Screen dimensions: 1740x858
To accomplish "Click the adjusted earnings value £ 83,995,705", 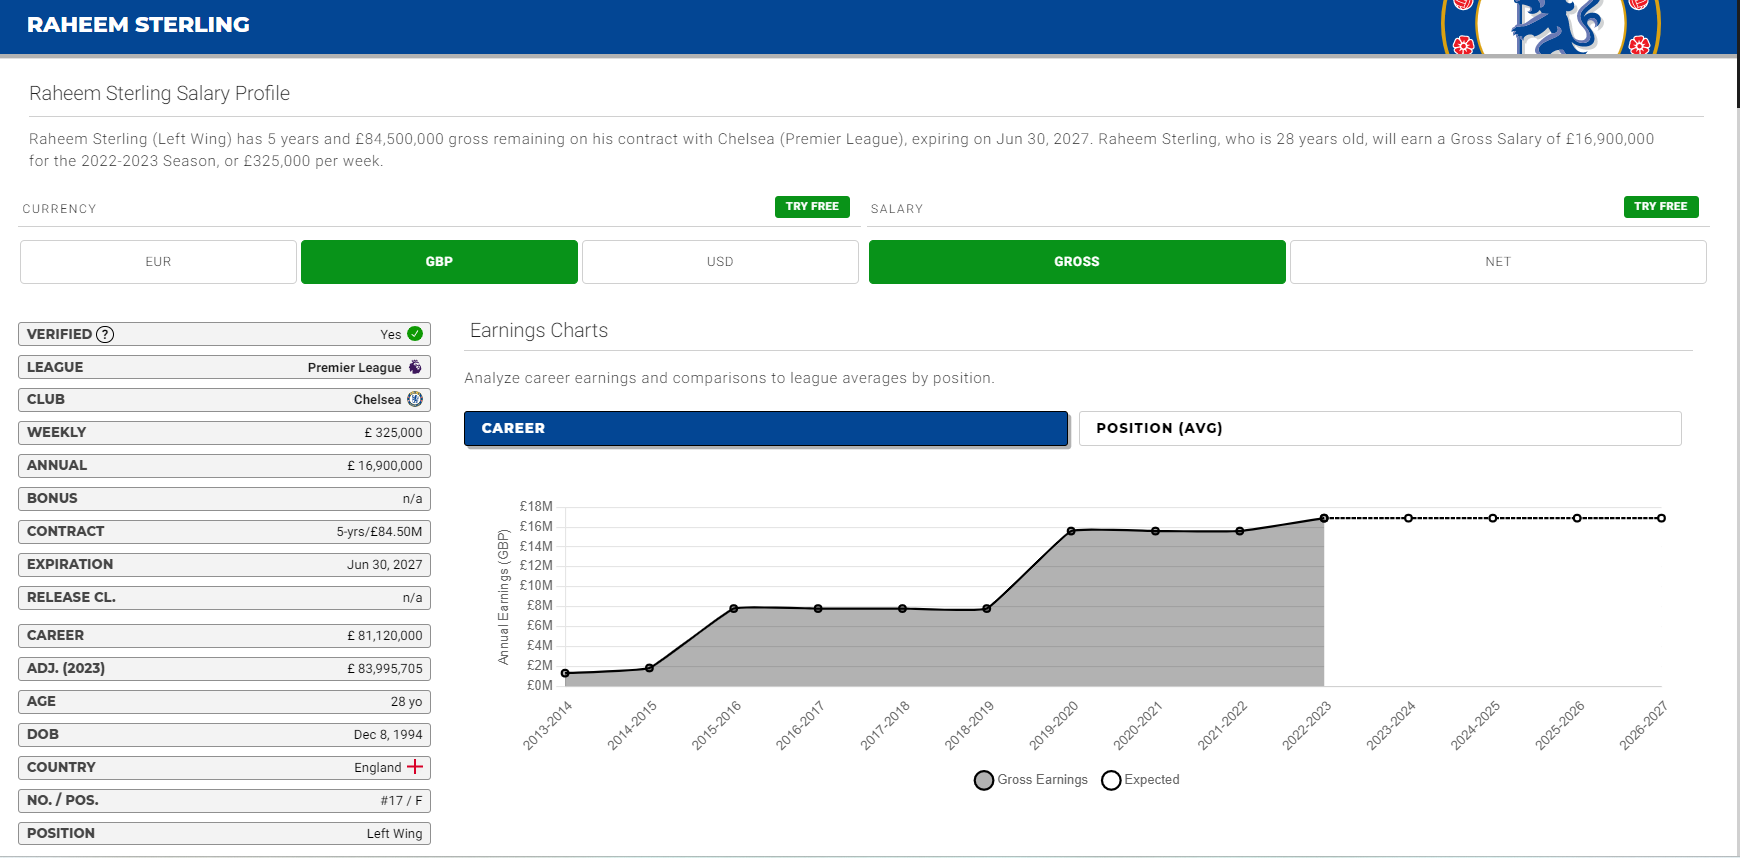I will [x=385, y=668].
